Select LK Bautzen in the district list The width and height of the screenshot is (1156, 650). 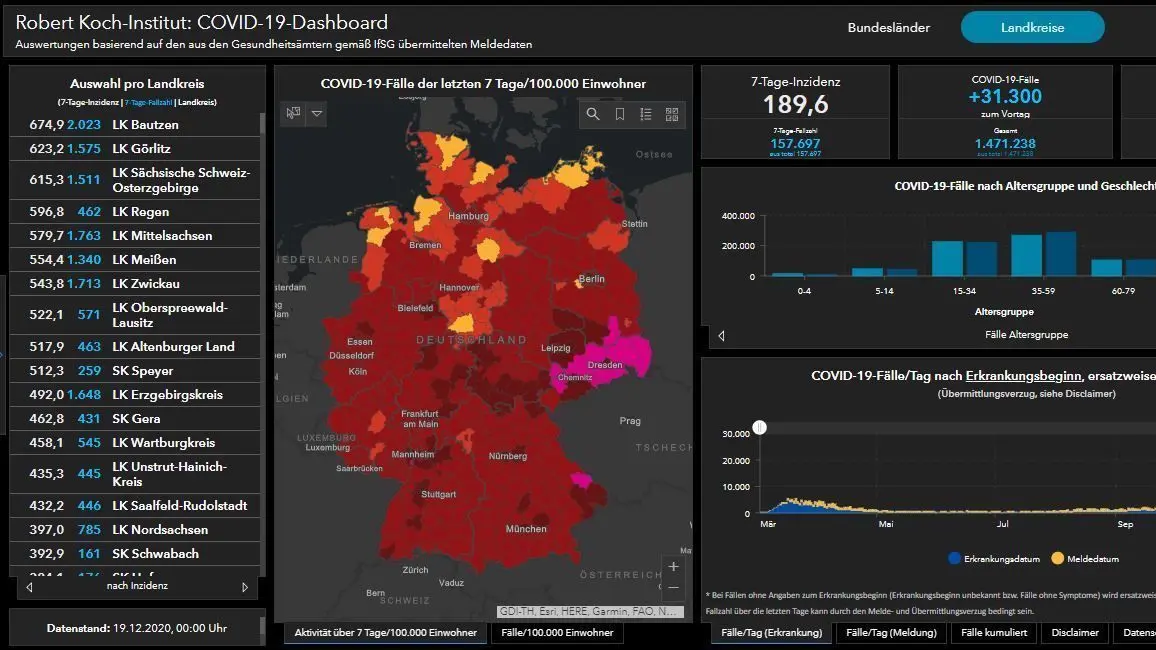[135, 125]
